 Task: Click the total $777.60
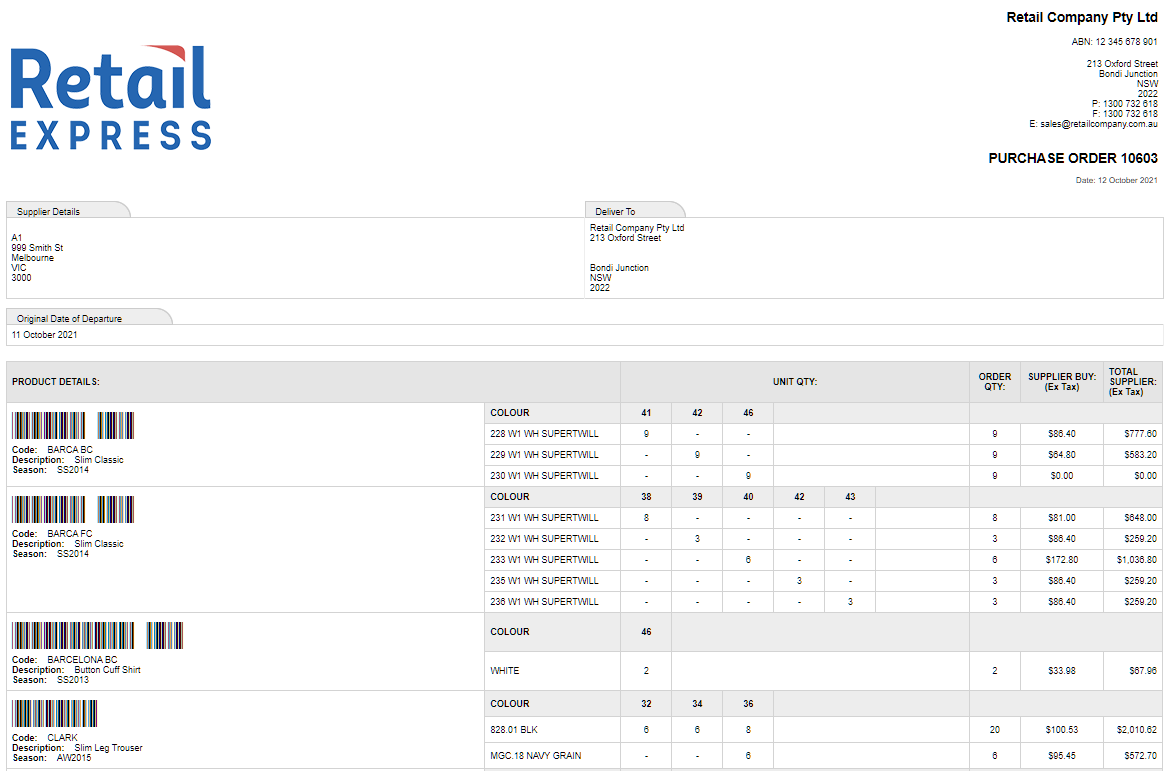(1140, 434)
